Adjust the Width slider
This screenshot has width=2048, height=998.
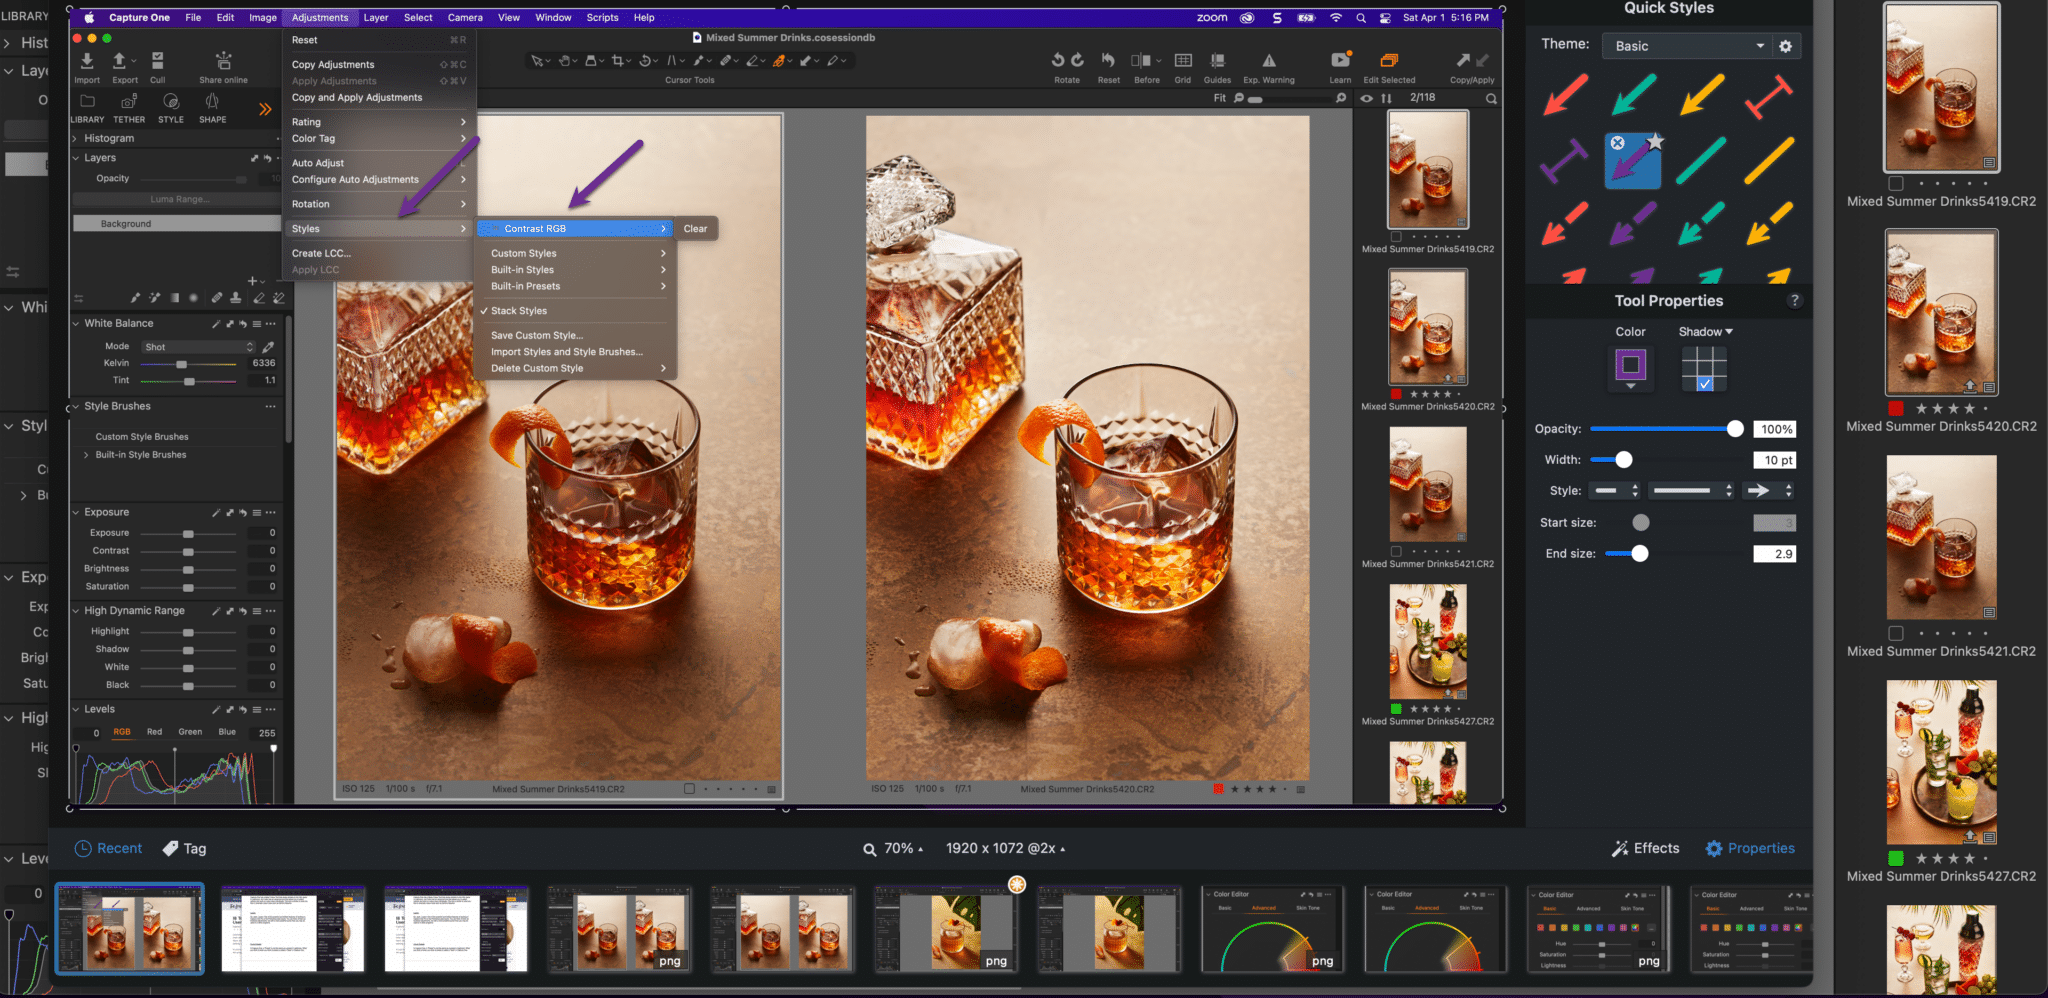(1666, 460)
